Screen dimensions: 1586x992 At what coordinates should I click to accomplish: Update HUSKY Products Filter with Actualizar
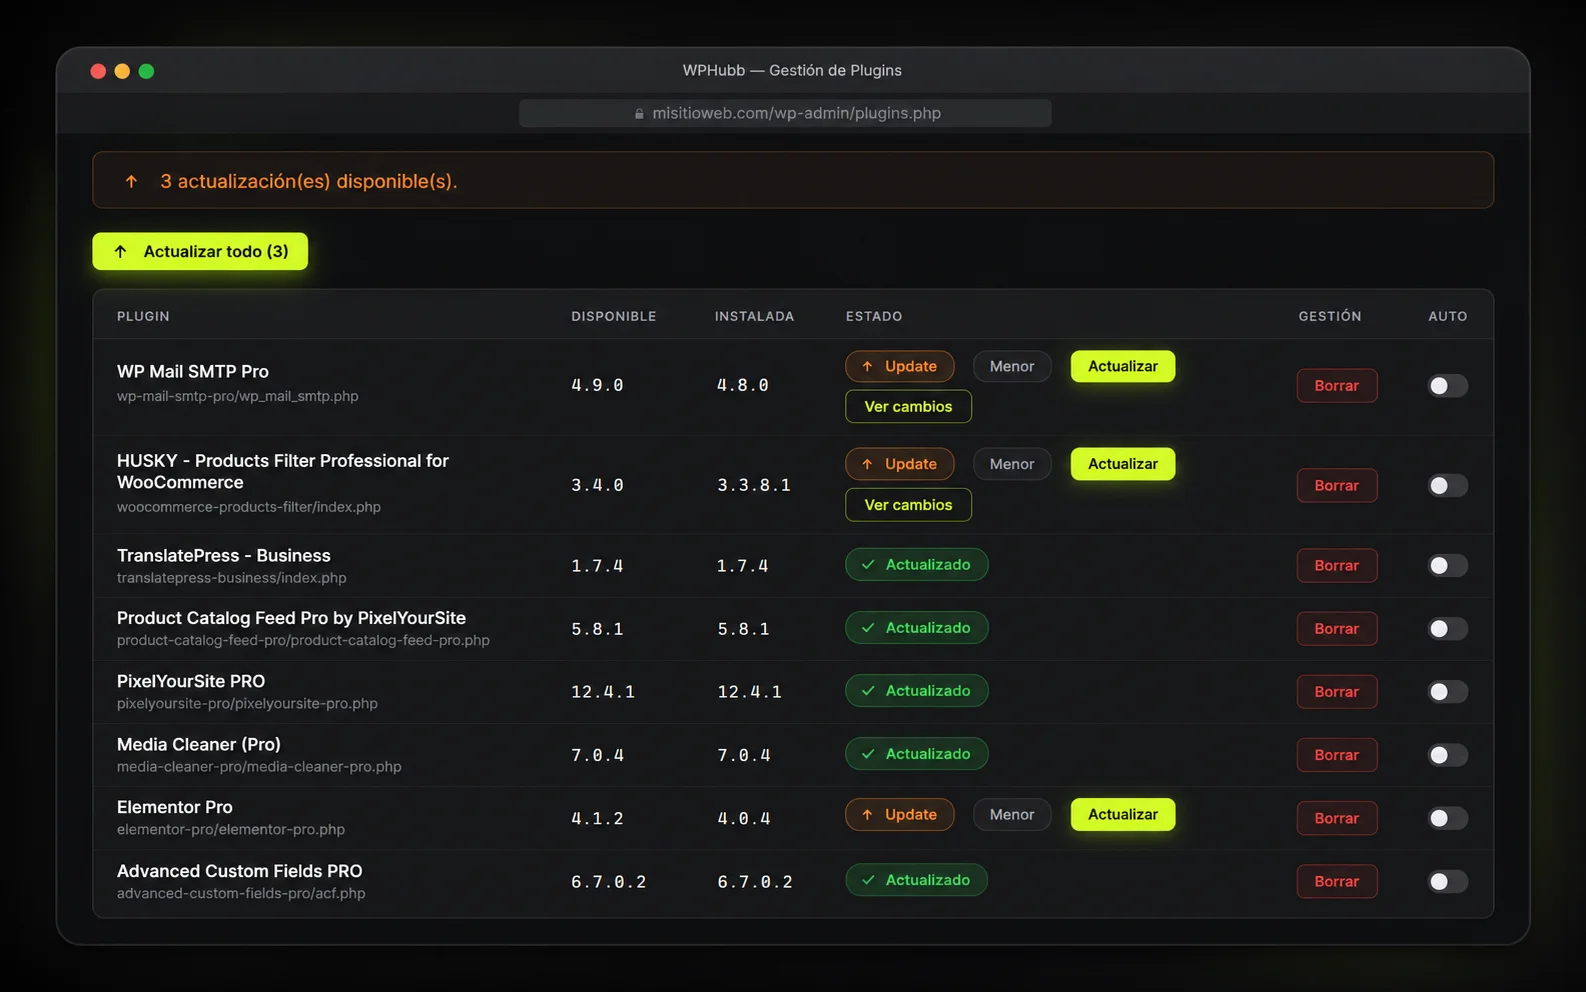1123,464
